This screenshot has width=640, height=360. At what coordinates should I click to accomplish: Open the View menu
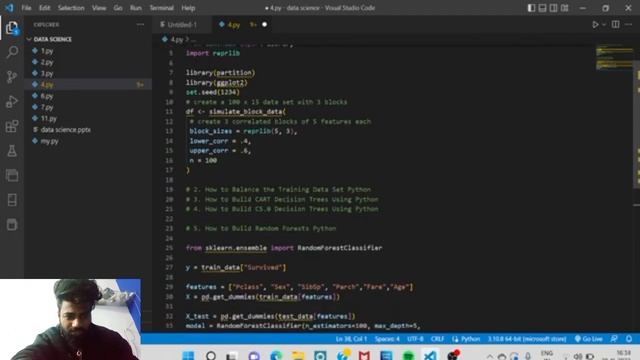(x=99, y=8)
